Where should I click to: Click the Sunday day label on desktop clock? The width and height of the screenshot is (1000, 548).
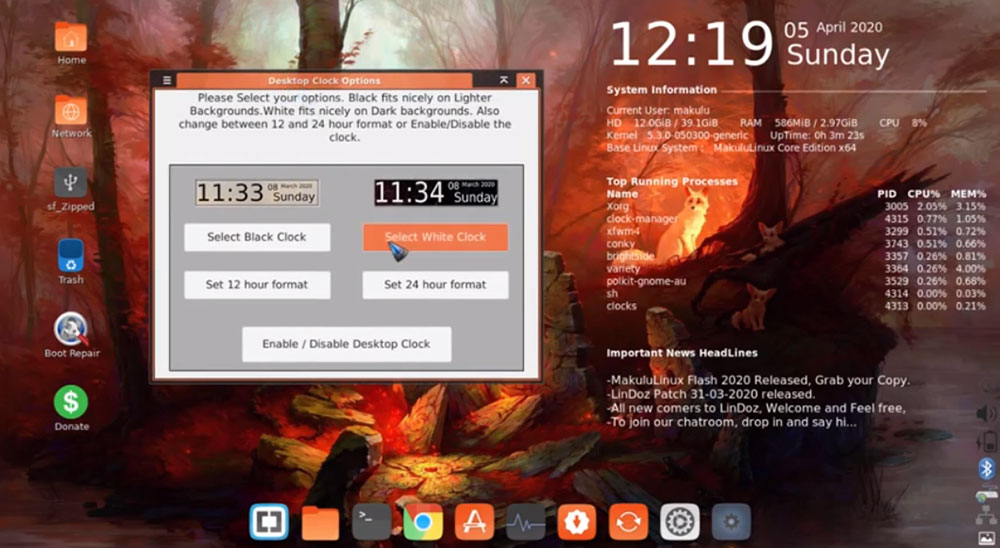point(837,54)
